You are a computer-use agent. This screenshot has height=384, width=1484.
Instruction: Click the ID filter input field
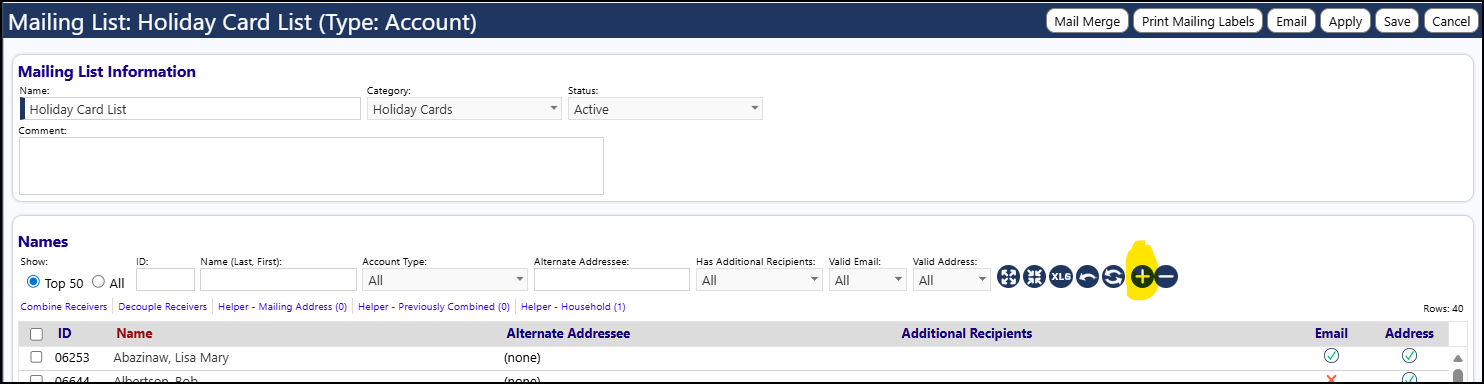point(165,280)
